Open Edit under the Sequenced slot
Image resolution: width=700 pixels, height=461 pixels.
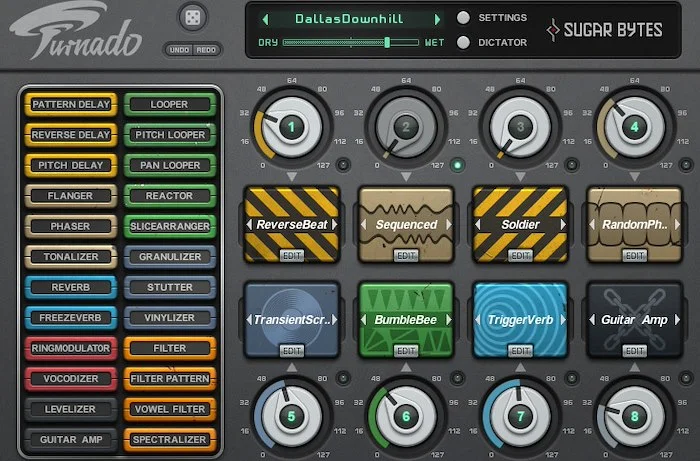coord(405,255)
